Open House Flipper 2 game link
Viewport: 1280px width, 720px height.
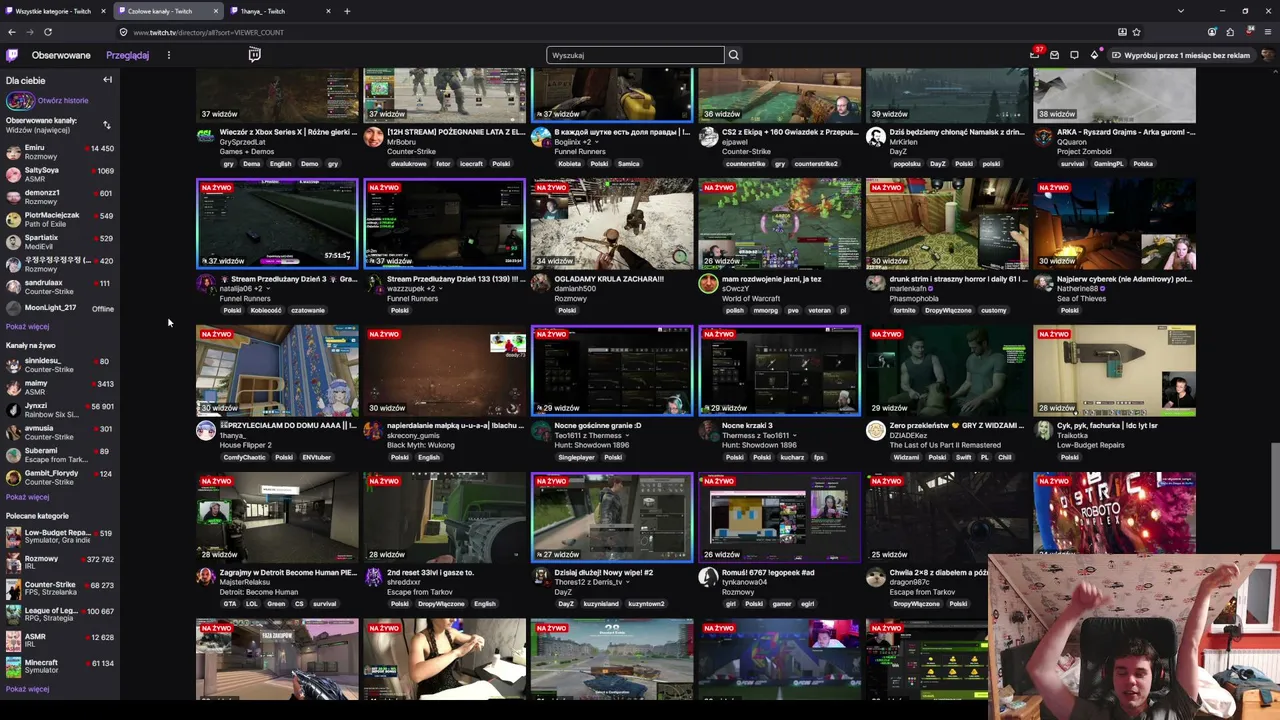pyautogui.click(x=246, y=445)
